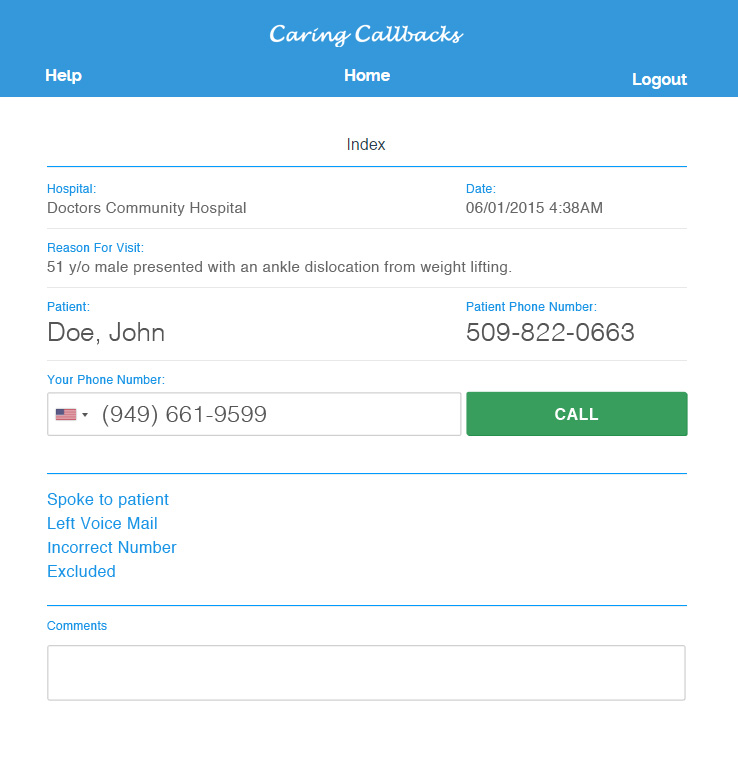Choose the Incorrect Number option
The width and height of the screenshot is (738, 775).
[112, 548]
